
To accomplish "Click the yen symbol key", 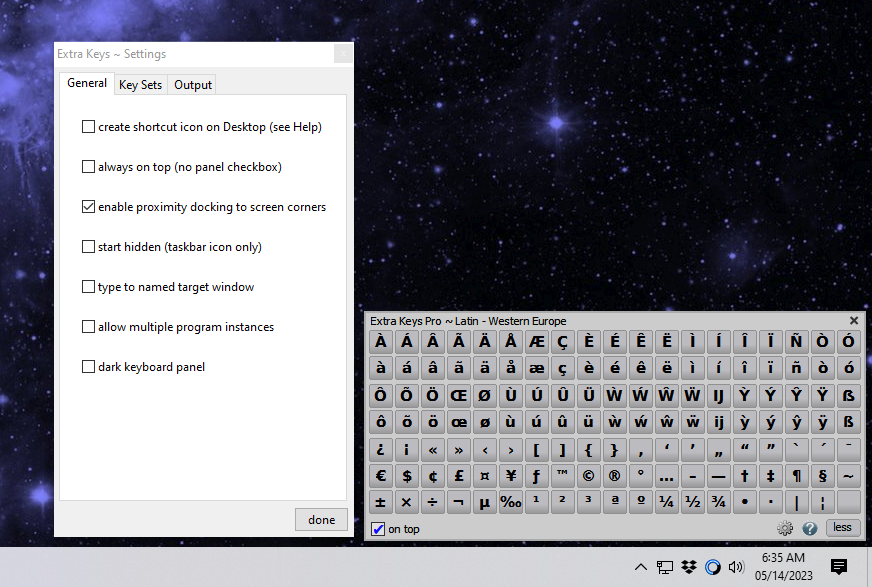I will [x=511, y=476].
